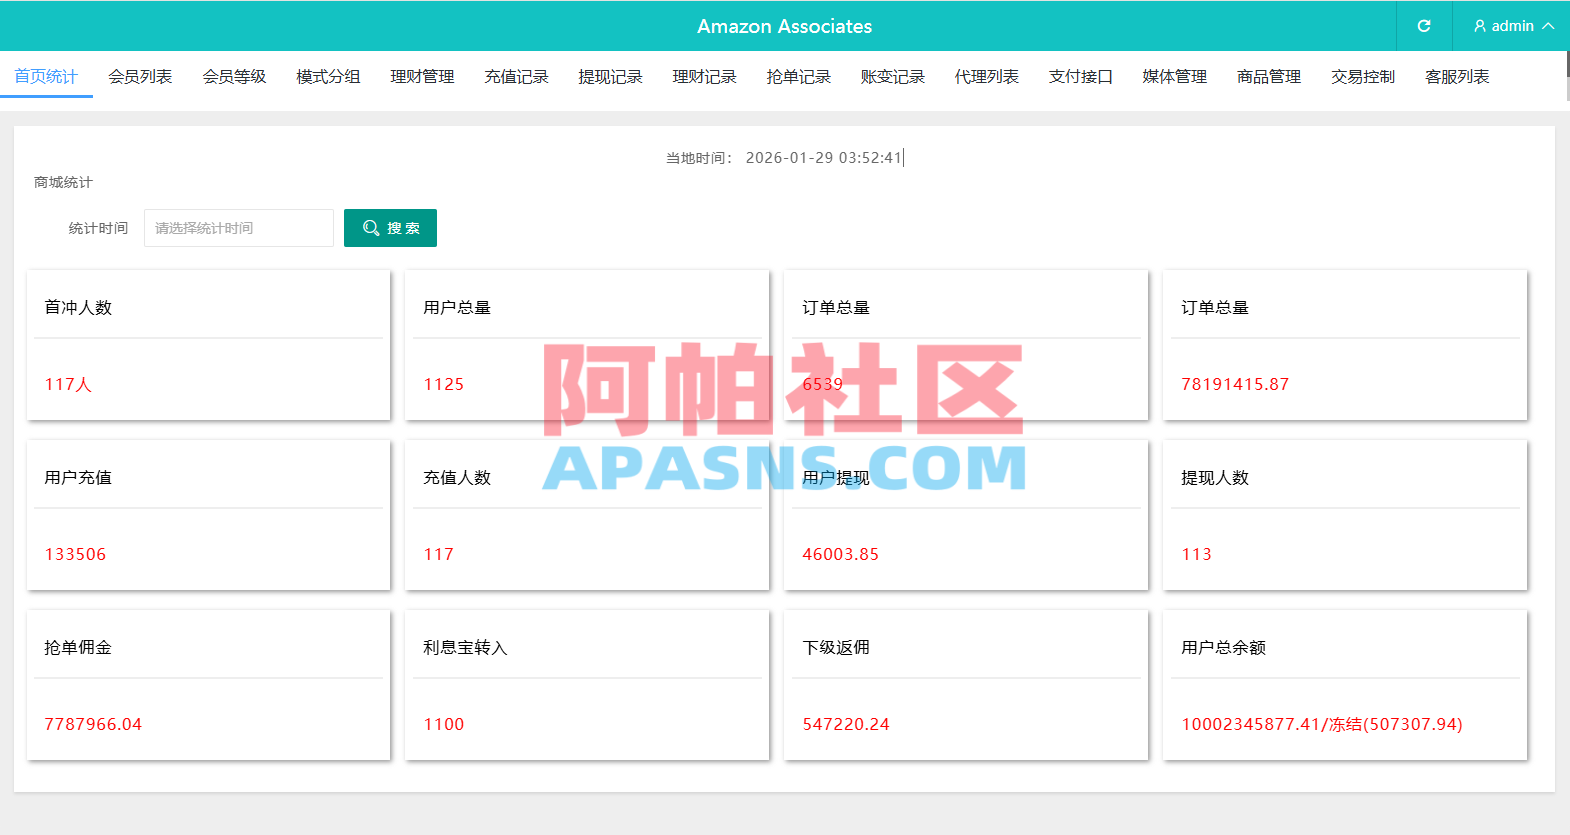This screenshot has width=1570, height=835.
Task: Switch to the 商品管理 tab
Action: tap(1268, 77)
